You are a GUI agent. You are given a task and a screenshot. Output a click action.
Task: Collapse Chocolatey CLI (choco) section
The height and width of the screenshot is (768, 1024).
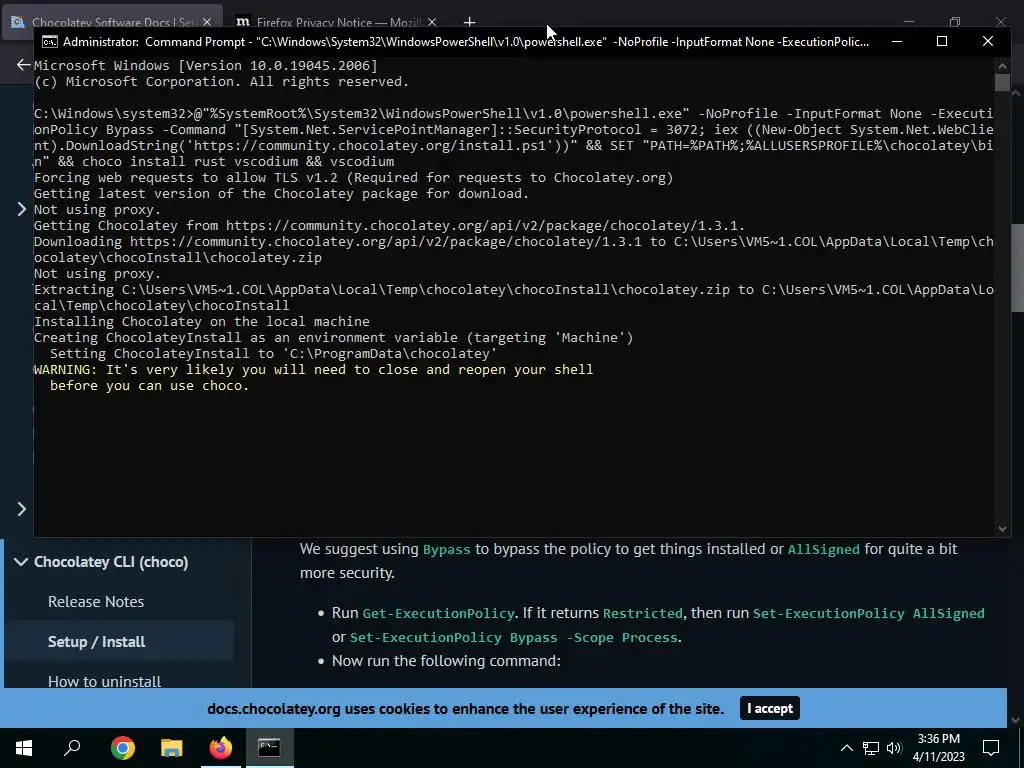coord(20,562)
